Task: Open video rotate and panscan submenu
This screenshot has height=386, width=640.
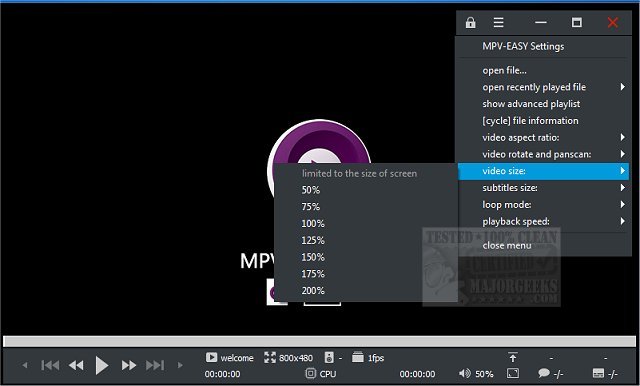Action: [x=543, y=154]
